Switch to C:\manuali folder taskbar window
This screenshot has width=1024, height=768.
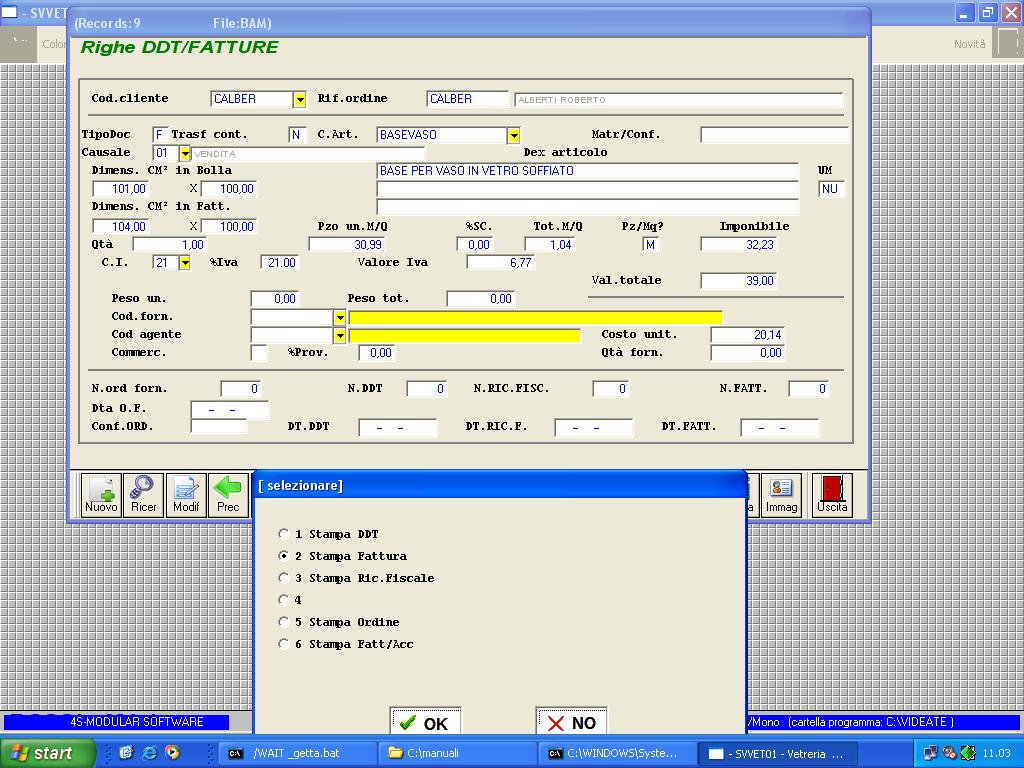coord(458,753)
